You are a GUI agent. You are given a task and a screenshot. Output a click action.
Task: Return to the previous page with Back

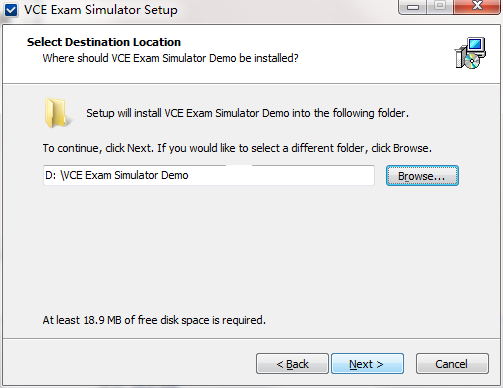coord(292,364)
